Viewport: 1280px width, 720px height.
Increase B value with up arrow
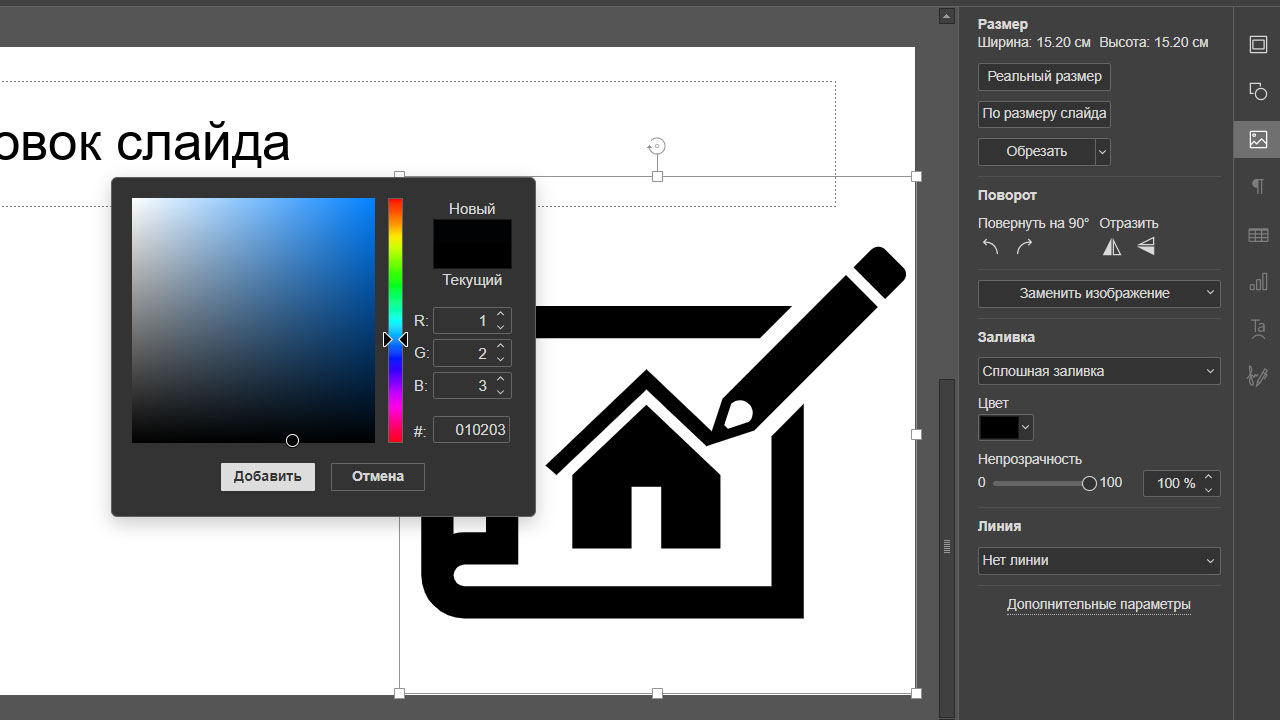[501, 379]
